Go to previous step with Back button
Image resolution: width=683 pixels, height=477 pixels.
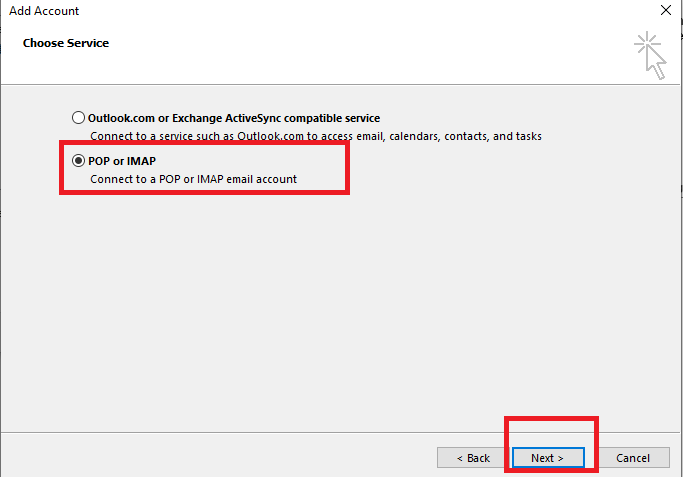tap(473, 458)
